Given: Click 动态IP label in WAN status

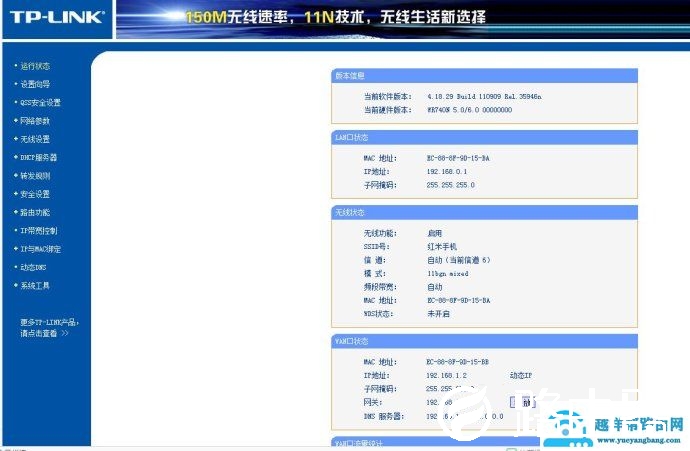Looking at the screenshot, I should tap(521, 376).
